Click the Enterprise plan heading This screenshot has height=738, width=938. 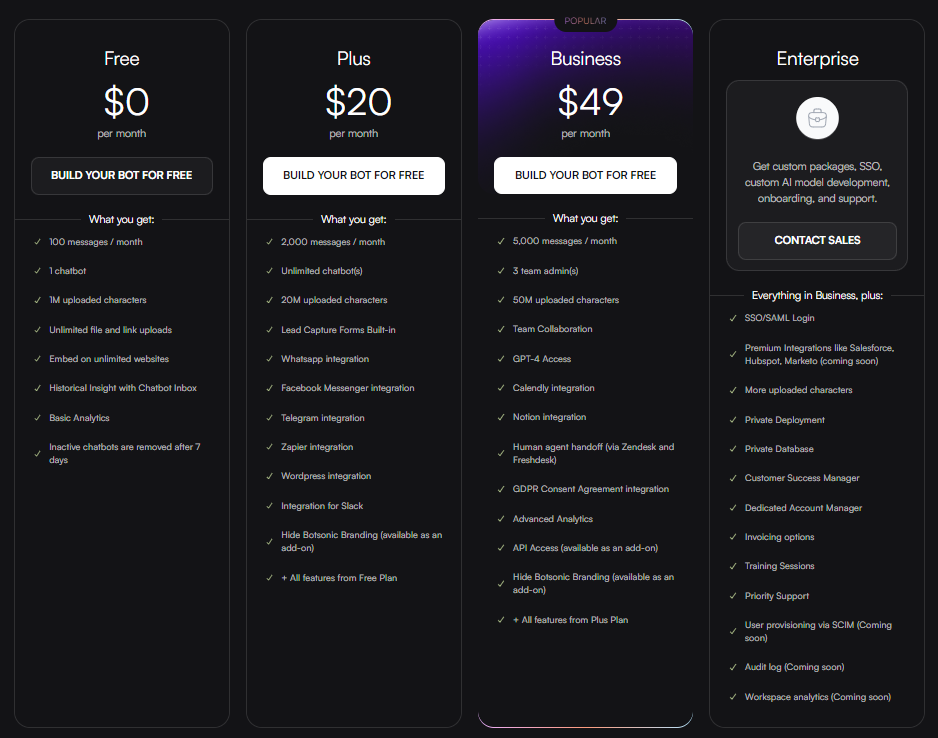[817, 59]
